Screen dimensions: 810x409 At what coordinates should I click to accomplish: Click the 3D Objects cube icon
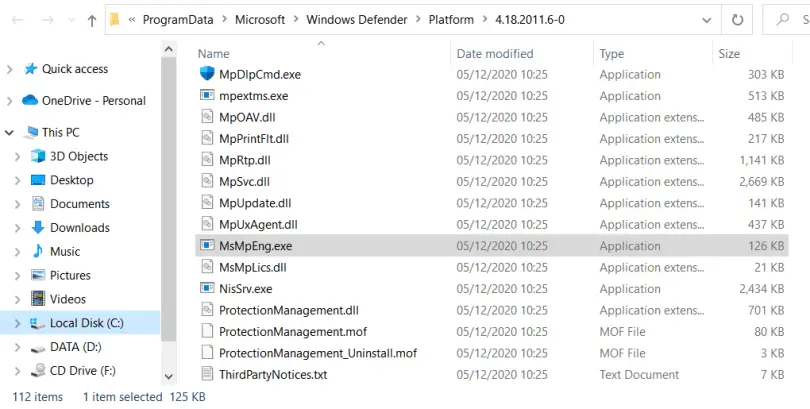pos(38,156)
